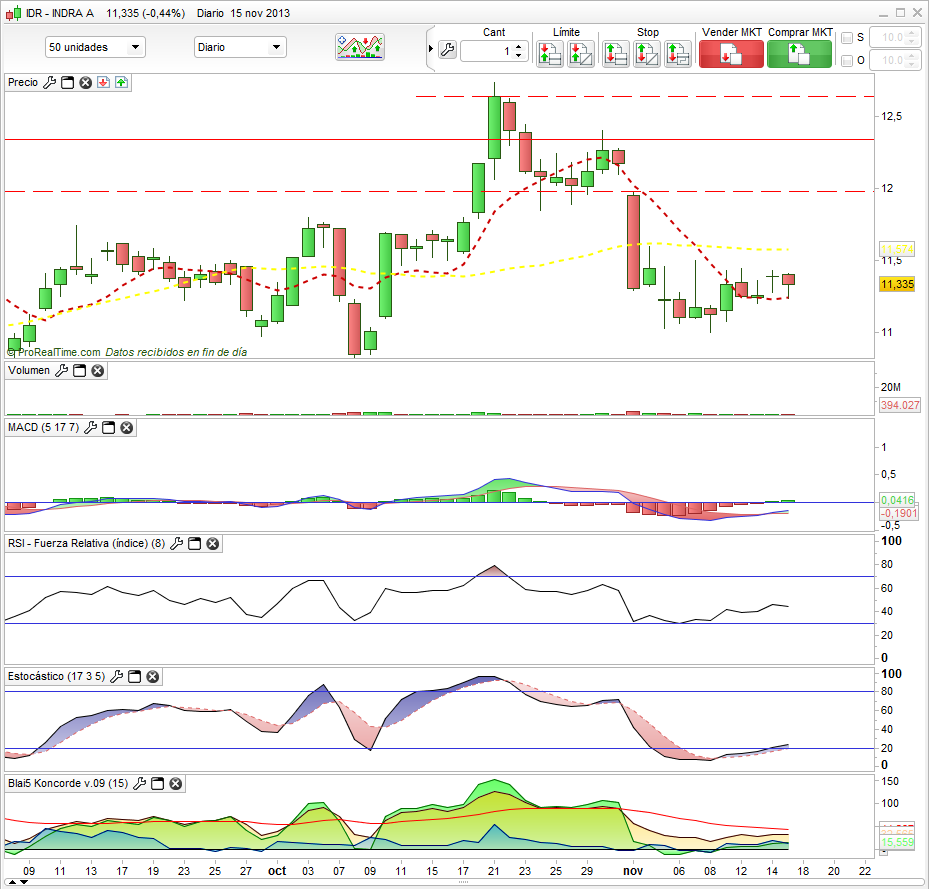The height and width of the screenshot is (889, 929).
Task: Maximize the Estocástico panel
Action: [x=134, y=677]
